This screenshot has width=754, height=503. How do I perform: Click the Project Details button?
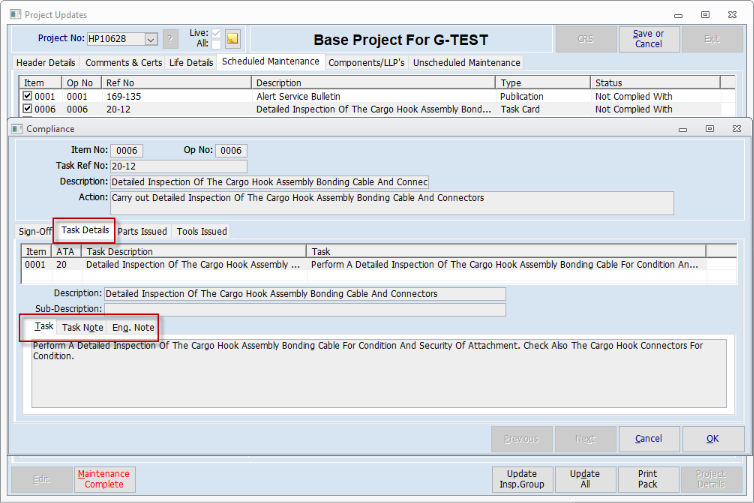click(x=711, y=479)
